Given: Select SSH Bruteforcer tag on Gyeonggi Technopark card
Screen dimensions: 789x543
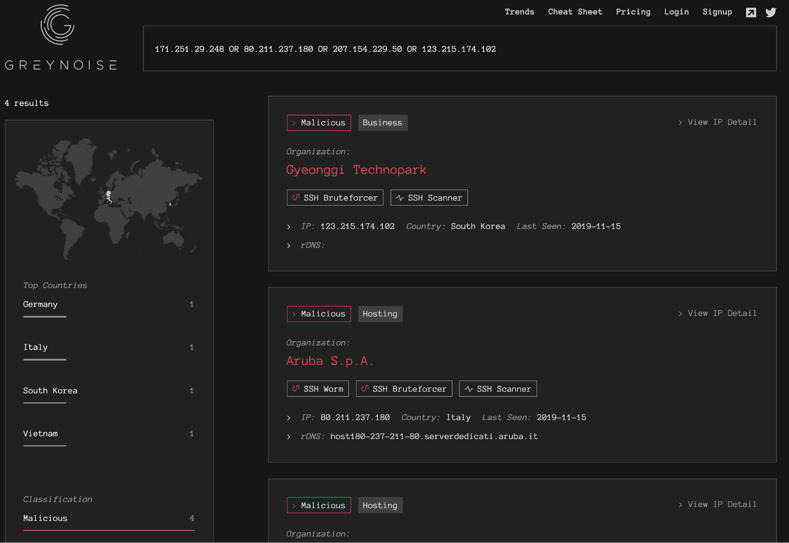Looking at the screenshot, I should coord(335,198).
